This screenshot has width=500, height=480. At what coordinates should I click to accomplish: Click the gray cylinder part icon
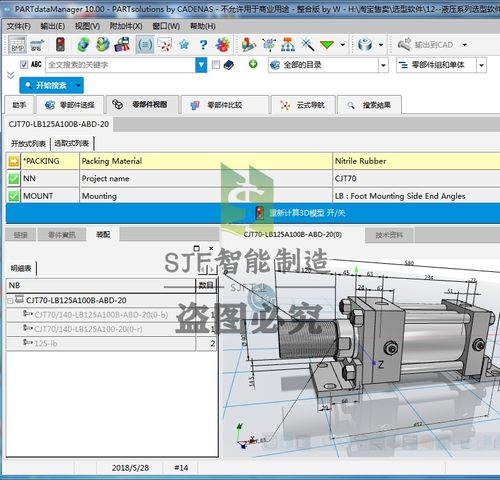[365, 44]
